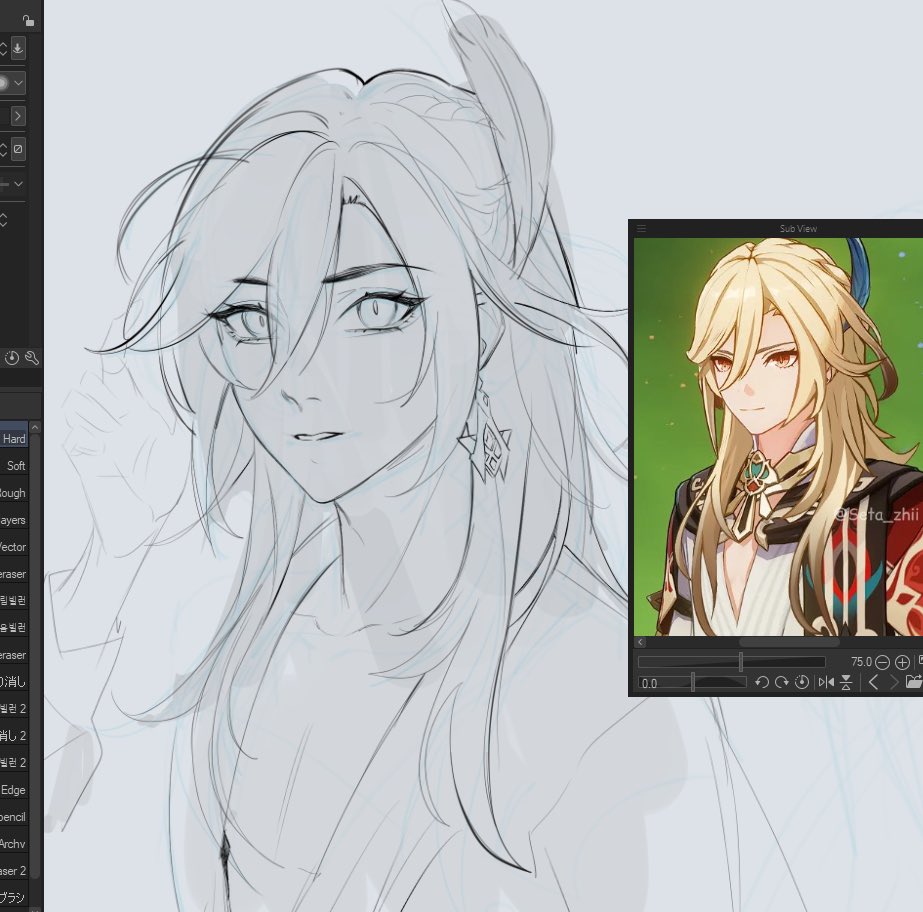Click the stepper arrows beside the download icon
Image resolution: width=923 pixels, height=912 pixels.
(x=4, y=48)
